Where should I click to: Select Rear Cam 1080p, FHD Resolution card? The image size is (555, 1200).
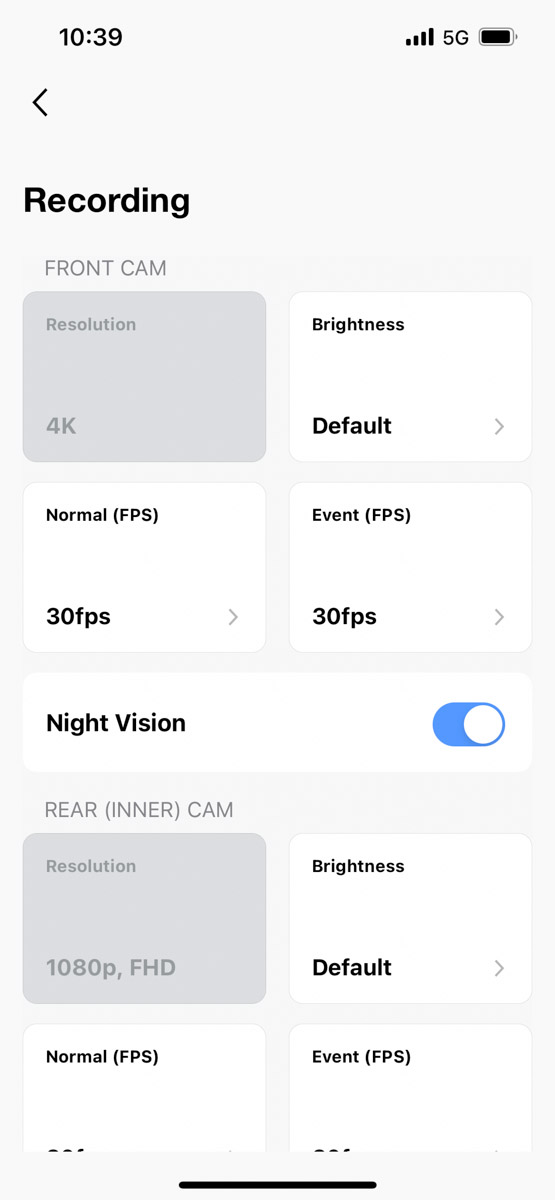(x=144, y=918)
